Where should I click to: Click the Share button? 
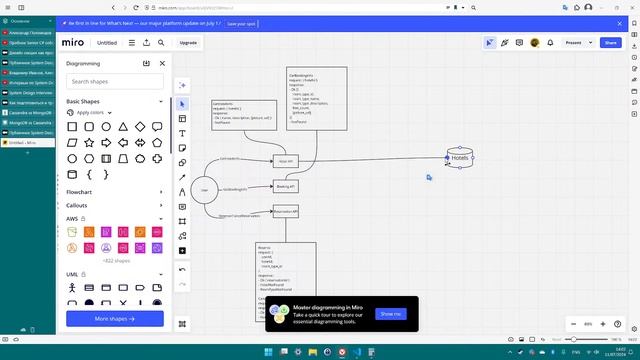[611, 42]
